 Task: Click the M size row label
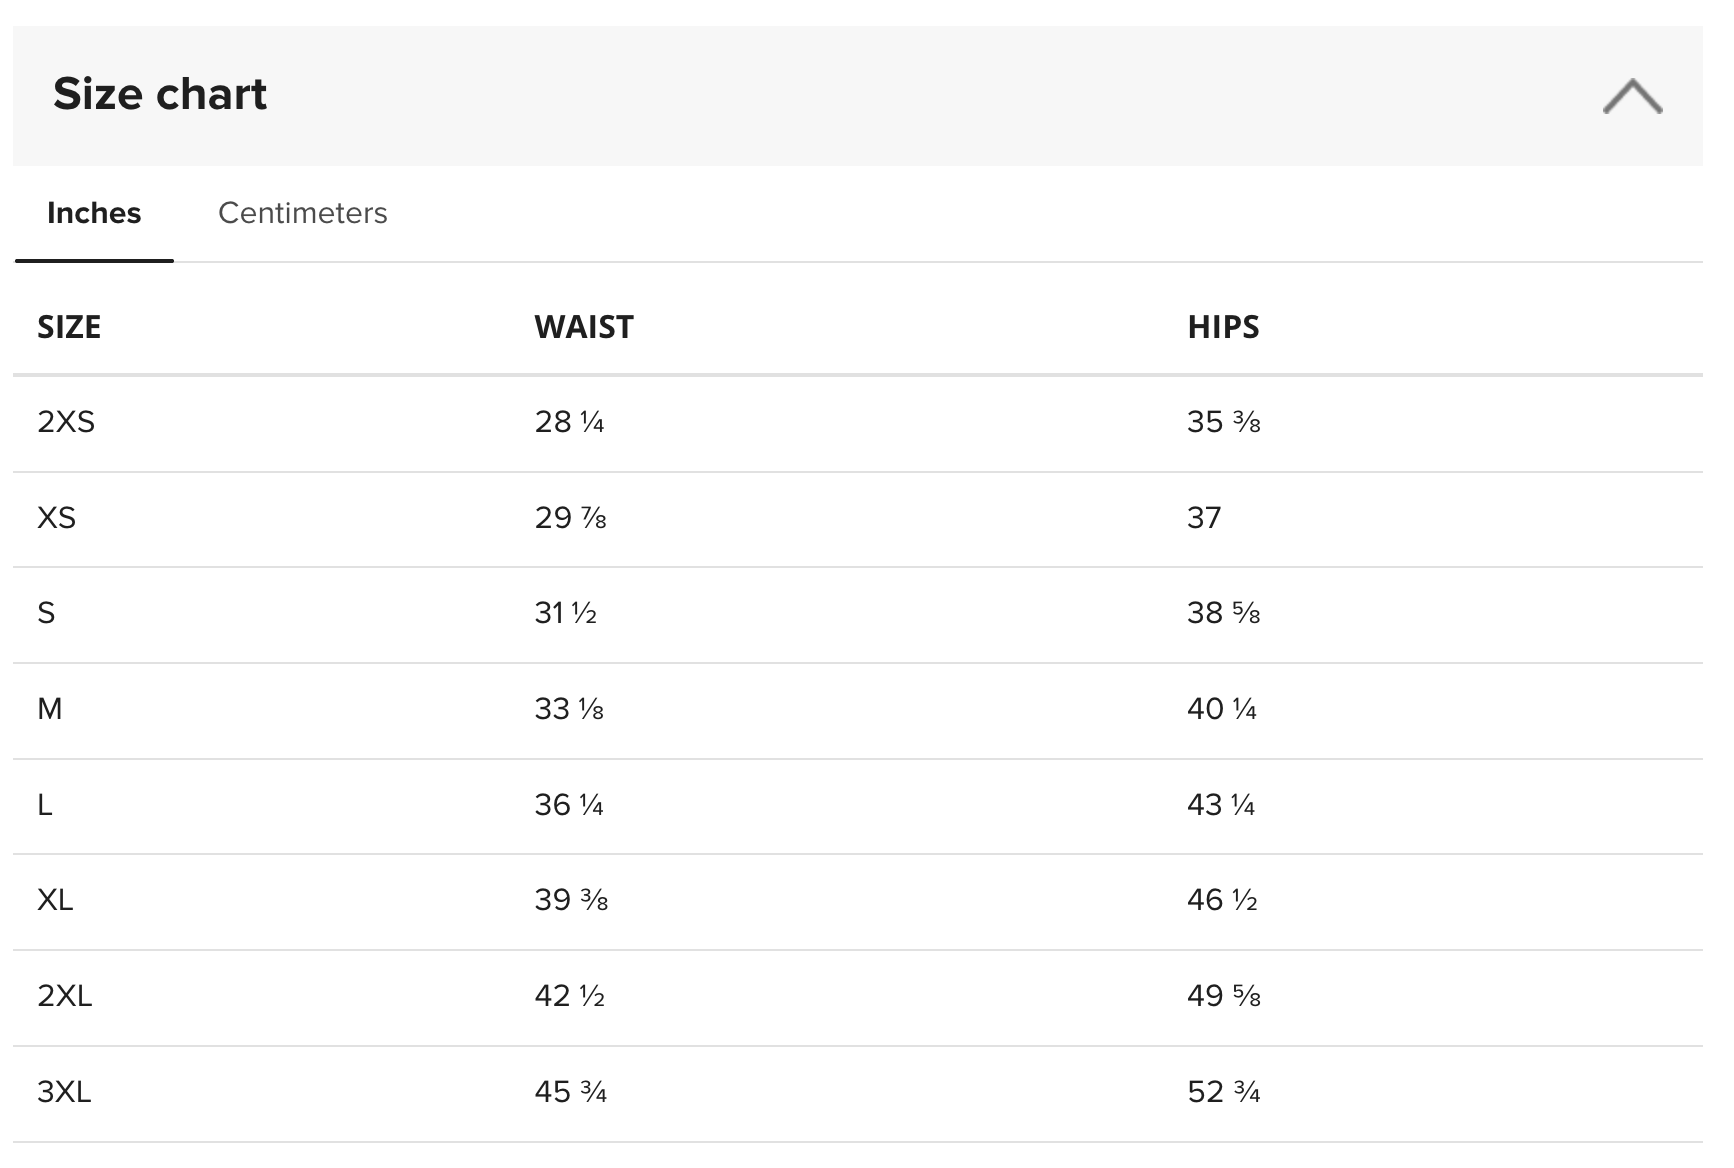(x=50, y=709)
